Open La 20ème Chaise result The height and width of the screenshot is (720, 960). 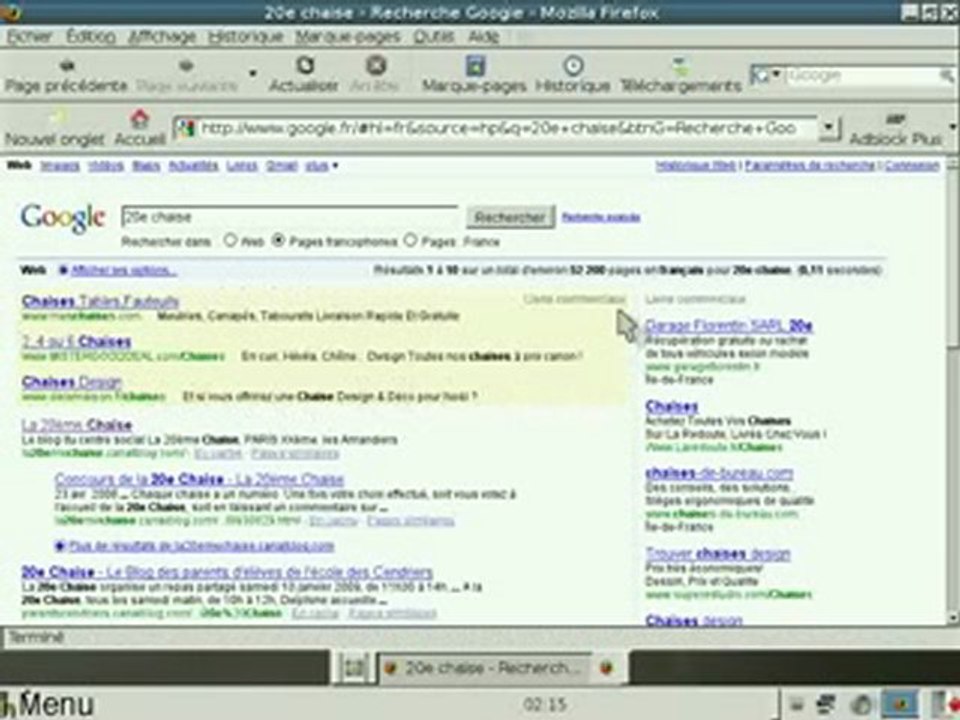tap(77, 425)
